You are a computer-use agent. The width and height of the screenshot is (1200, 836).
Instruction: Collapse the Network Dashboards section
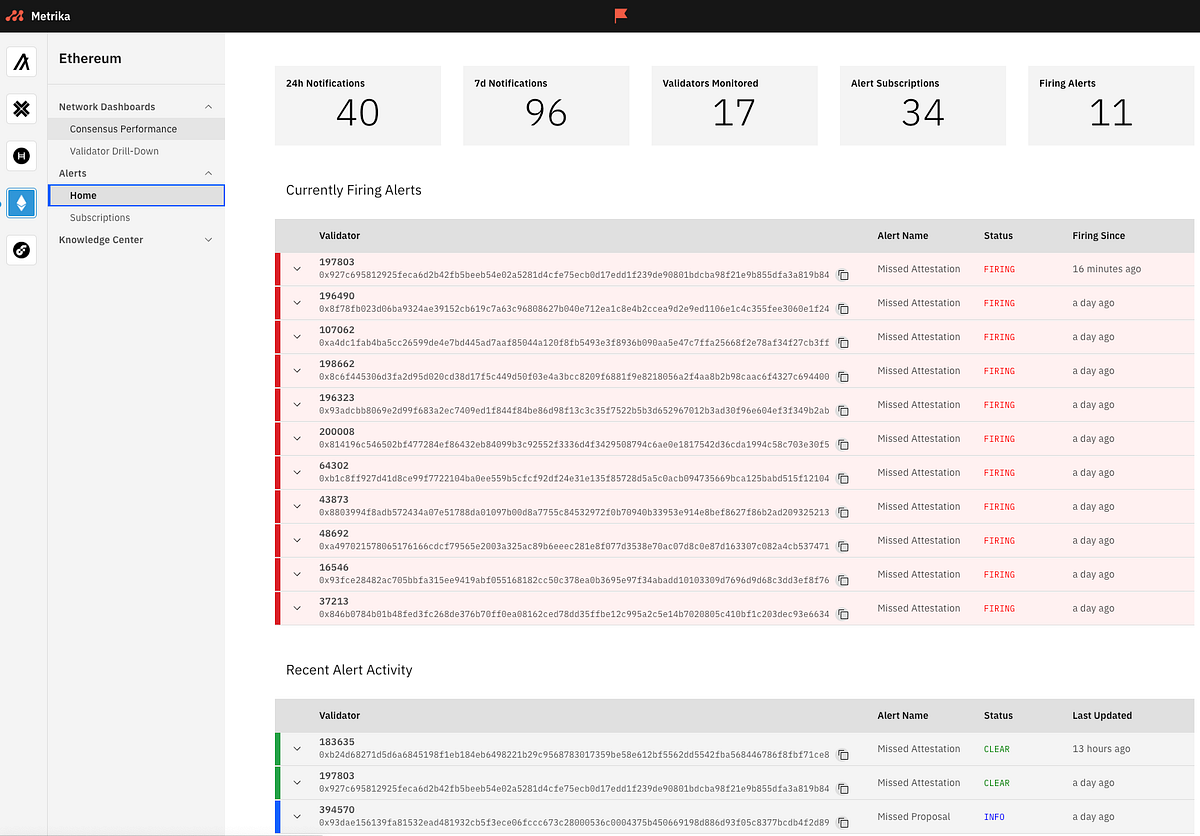(x=208, y=107)
